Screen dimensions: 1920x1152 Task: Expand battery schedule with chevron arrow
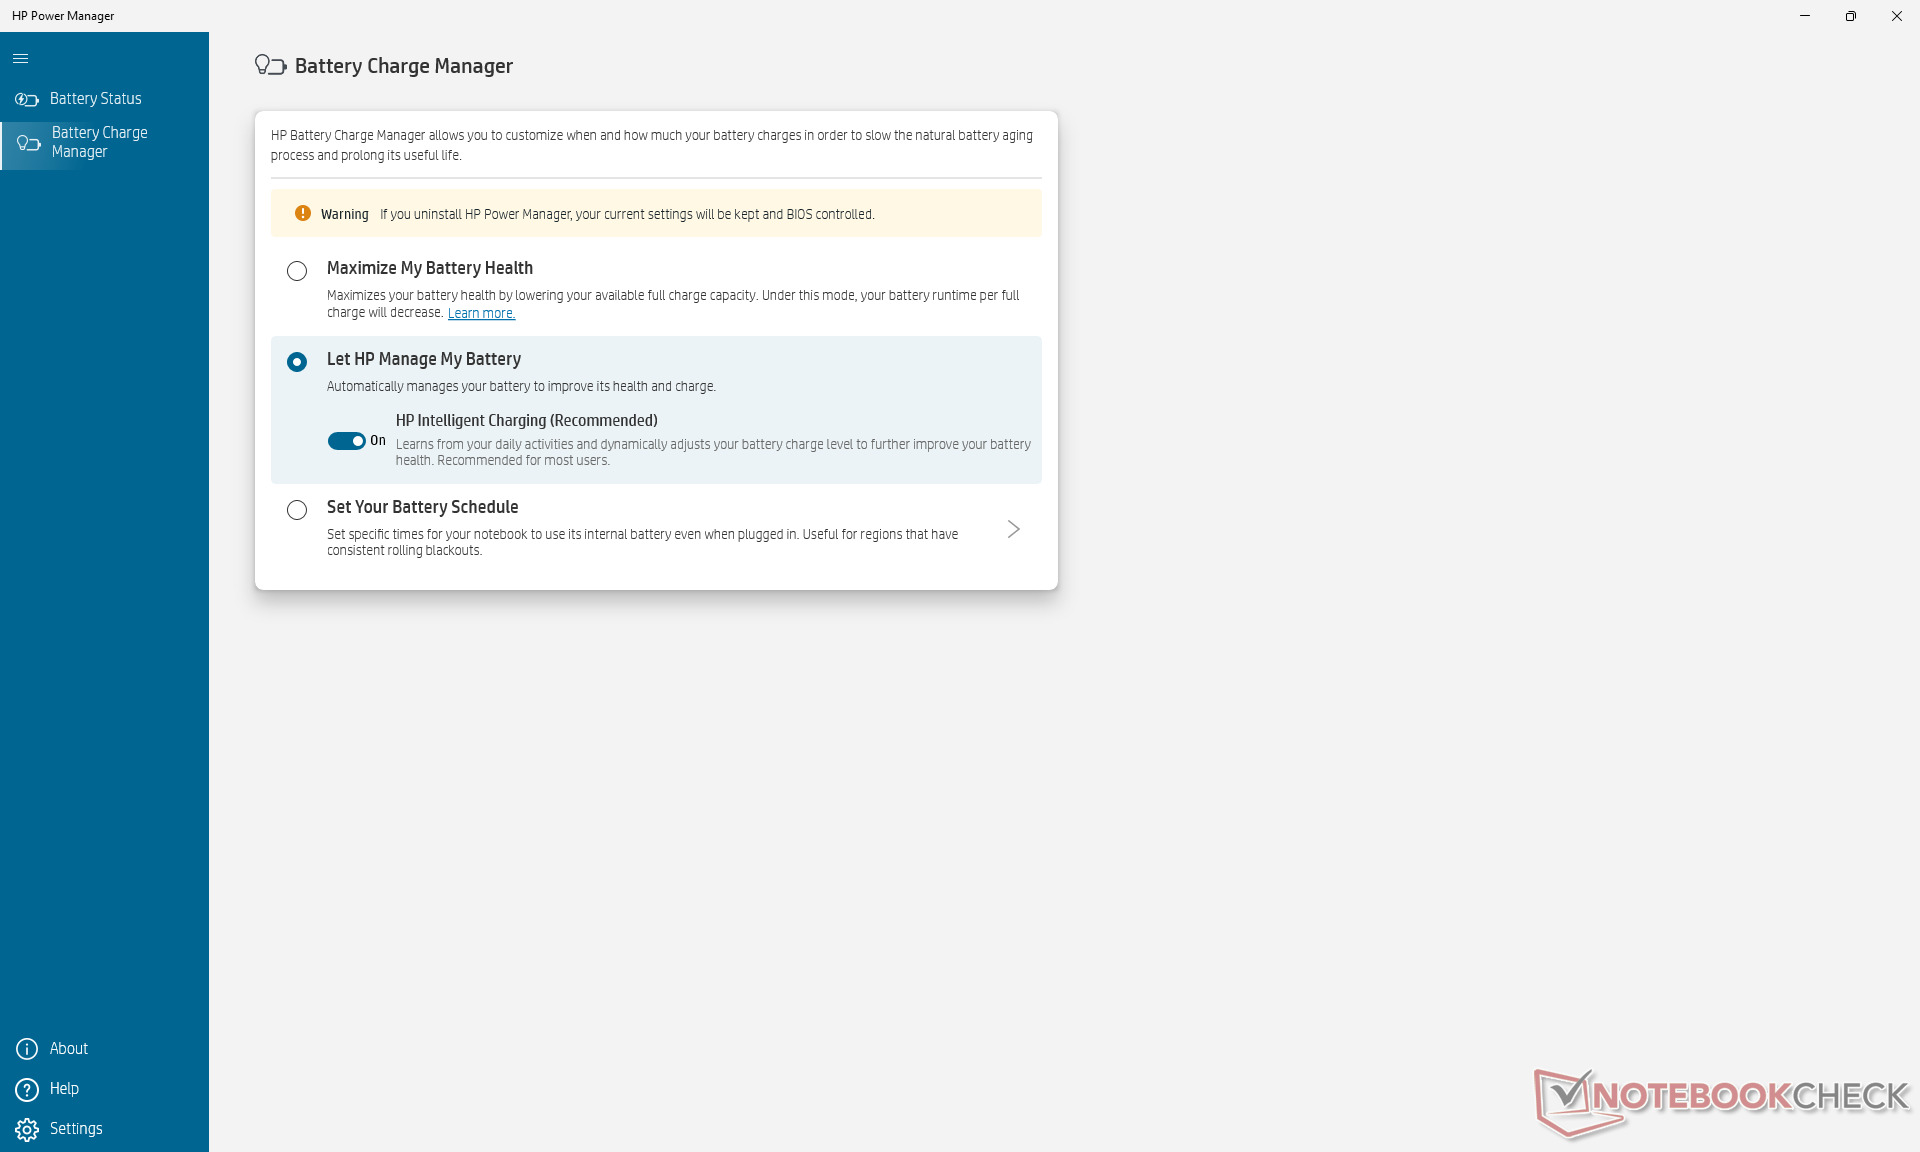pyautogui.click(x=1013, y=529)
